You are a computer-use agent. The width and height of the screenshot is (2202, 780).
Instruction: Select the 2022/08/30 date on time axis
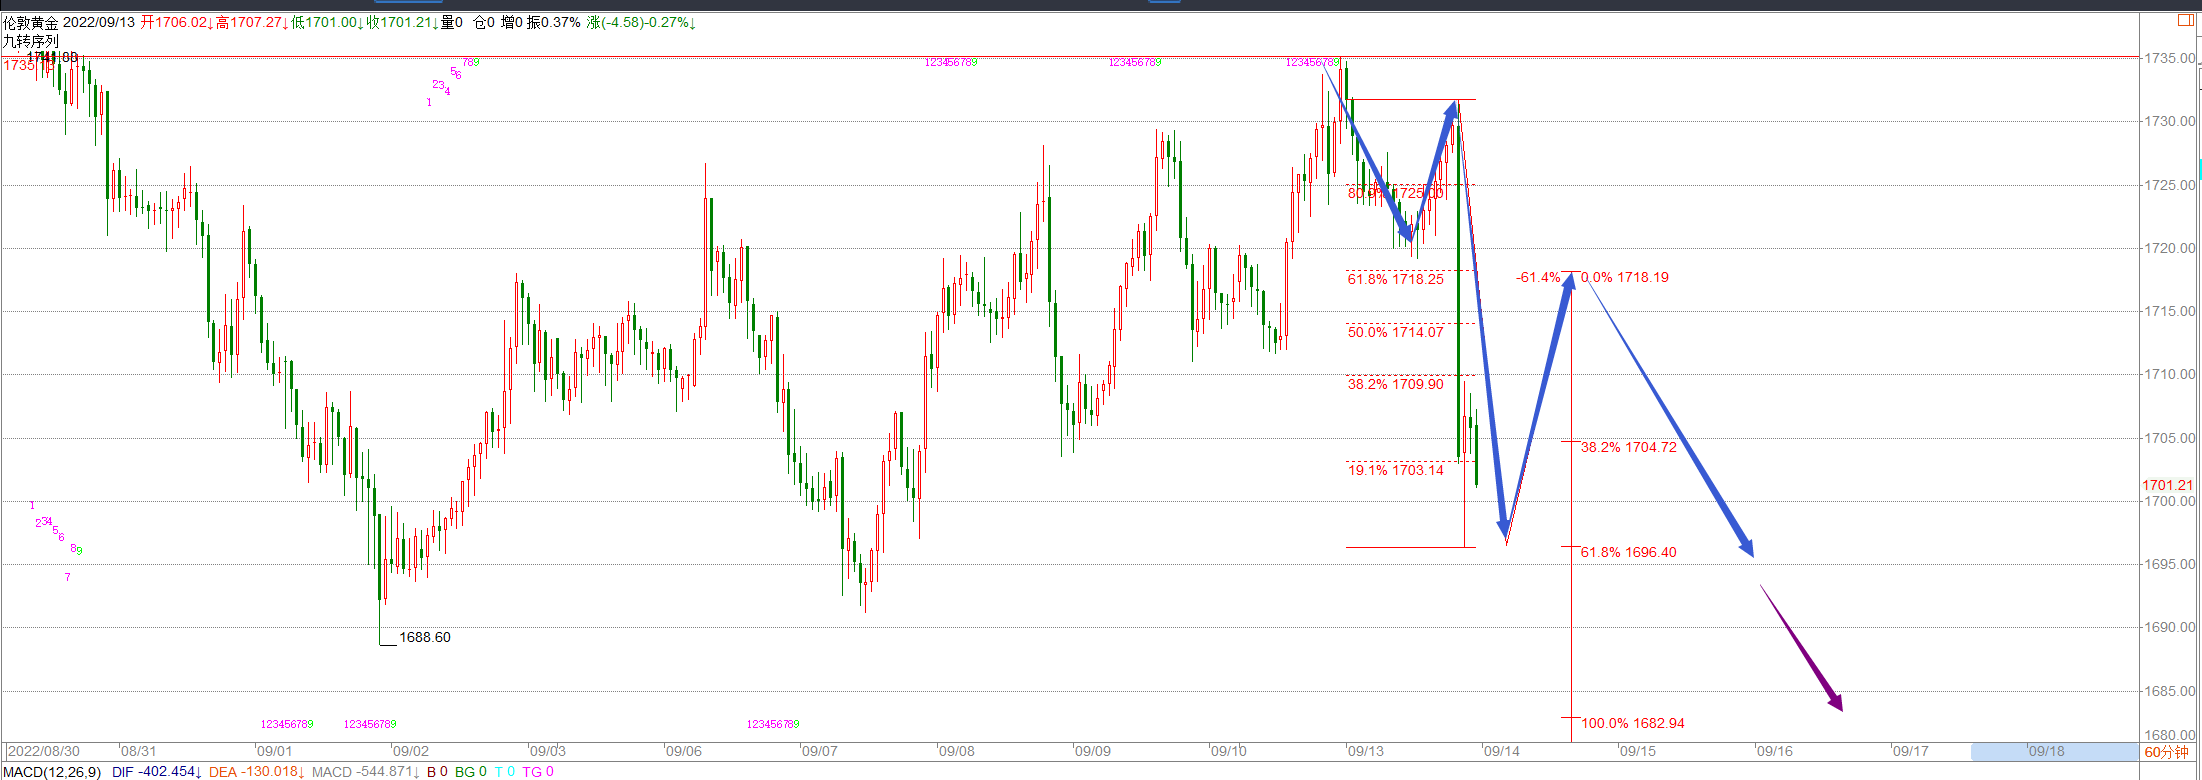point(44,751)
